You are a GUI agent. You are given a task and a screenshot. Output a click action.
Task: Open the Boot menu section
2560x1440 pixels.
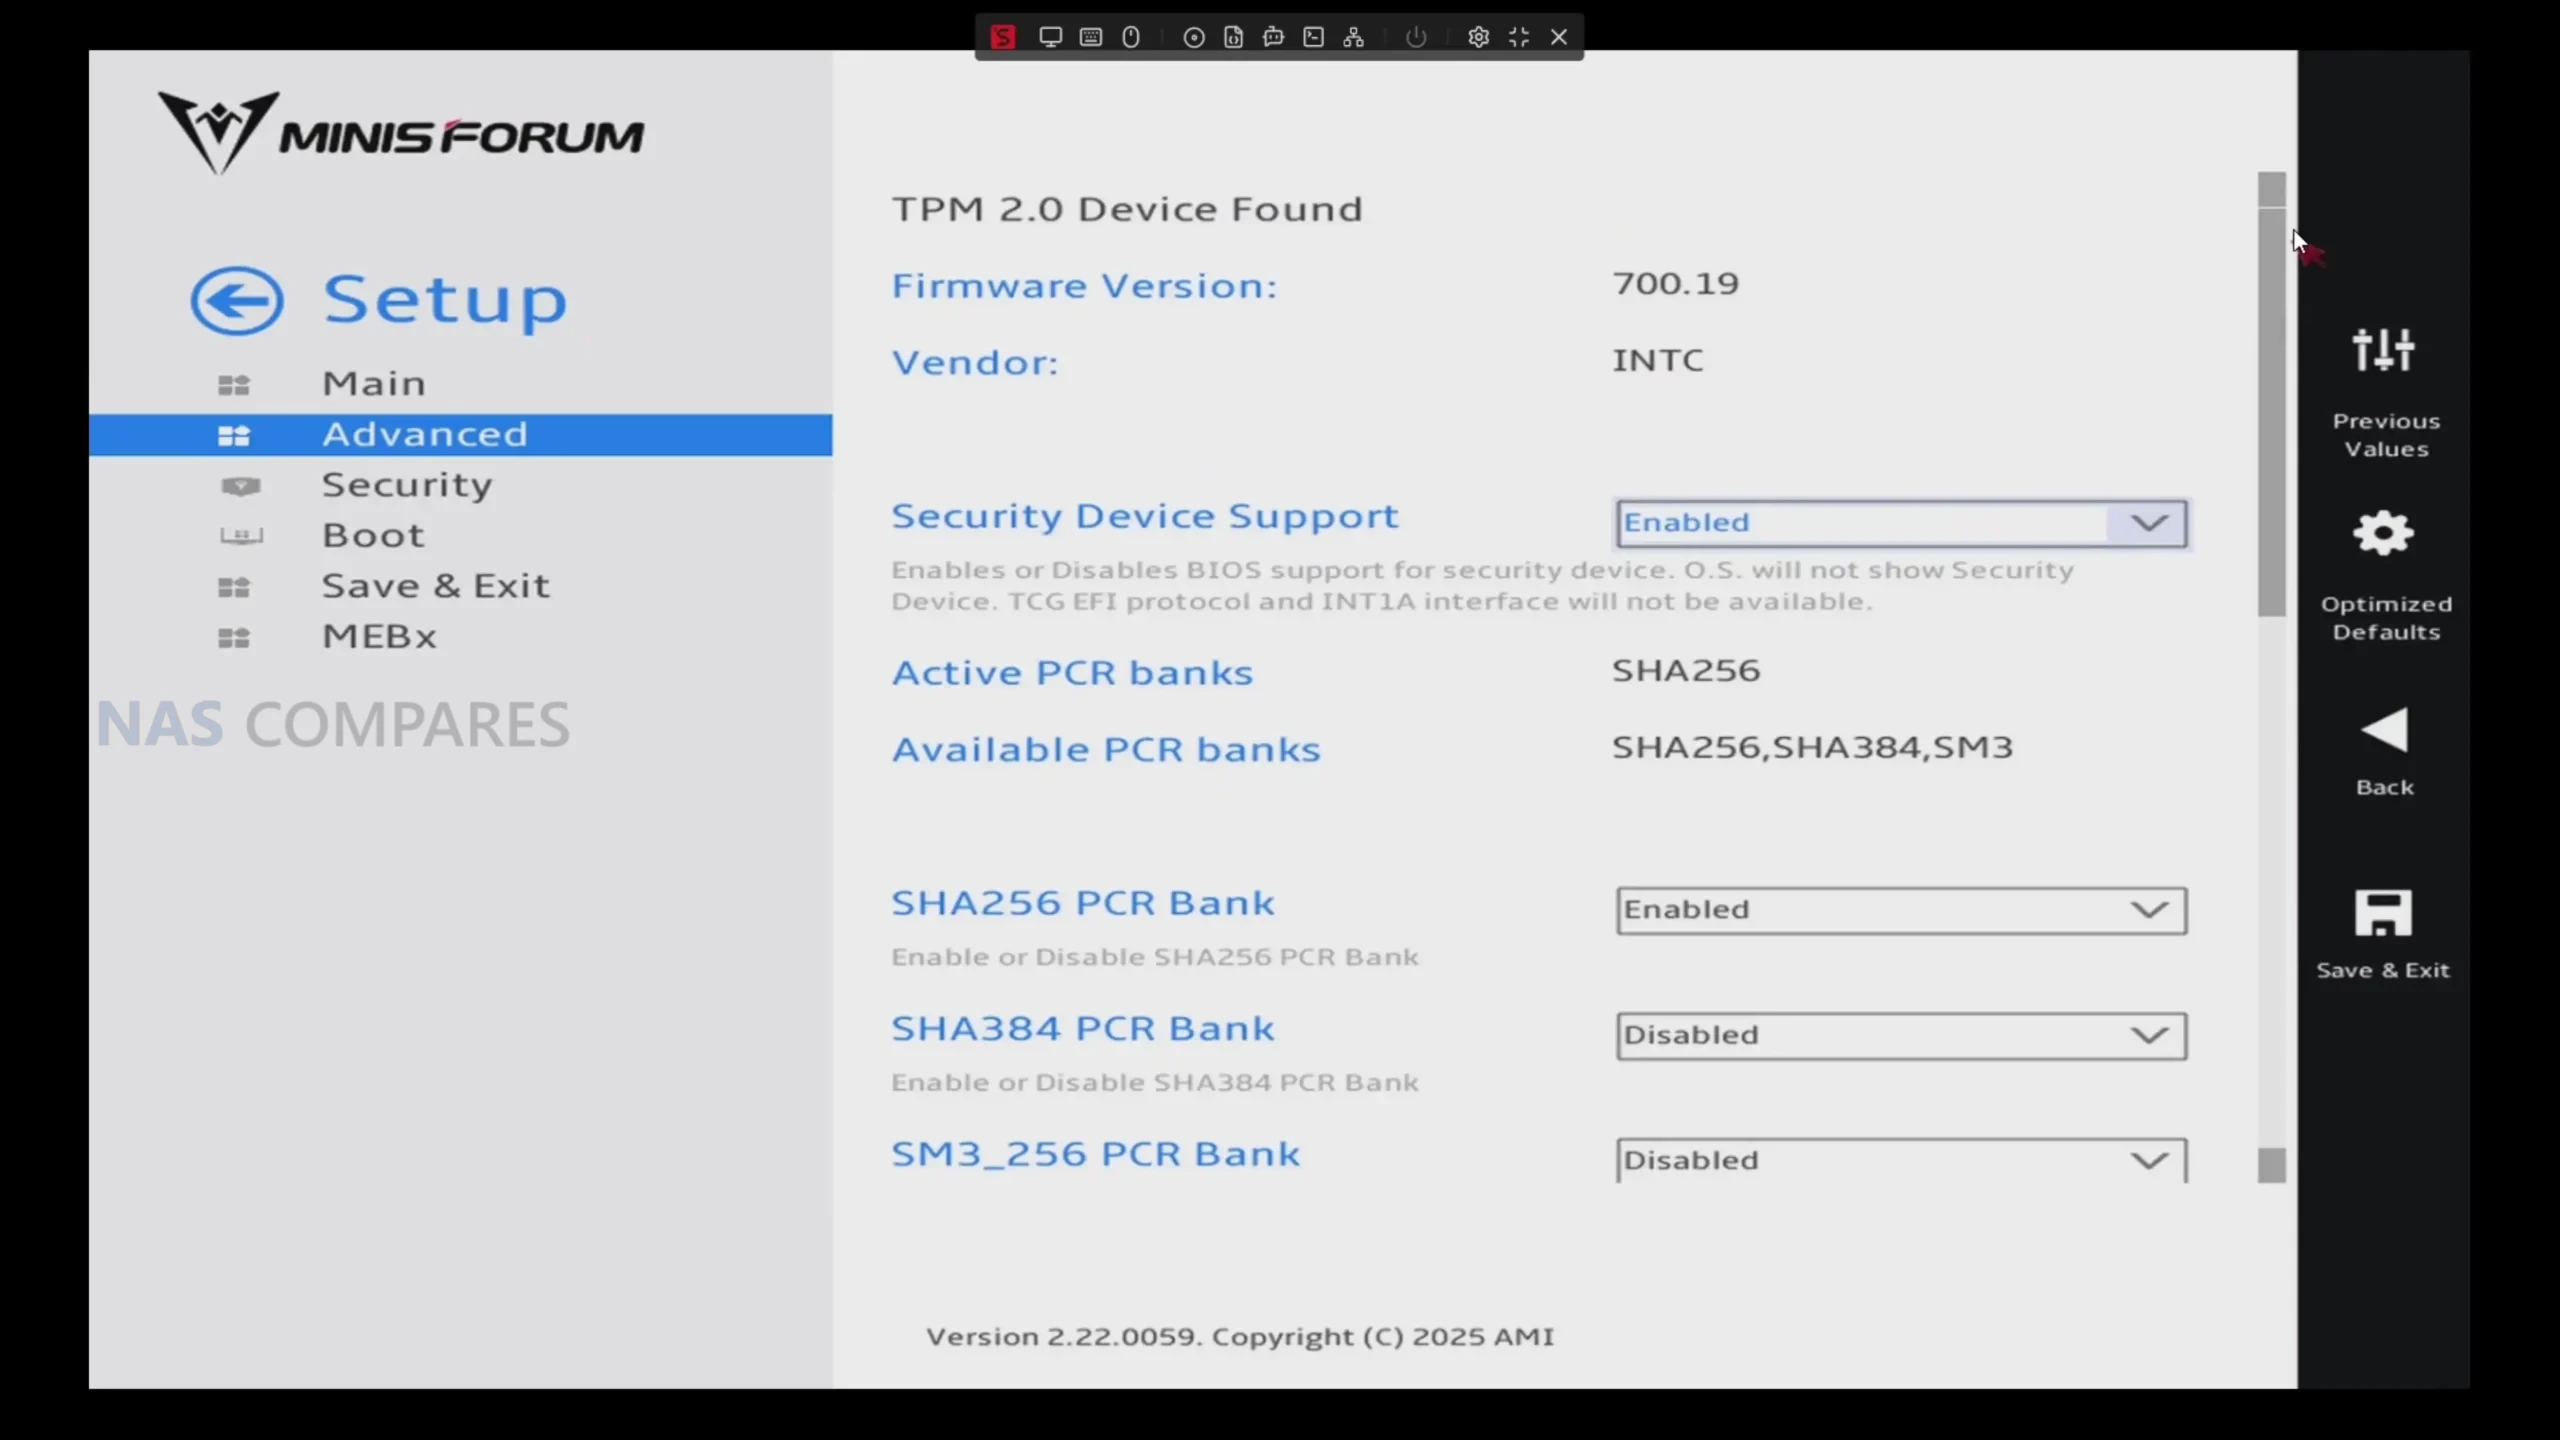coord(373,535)
